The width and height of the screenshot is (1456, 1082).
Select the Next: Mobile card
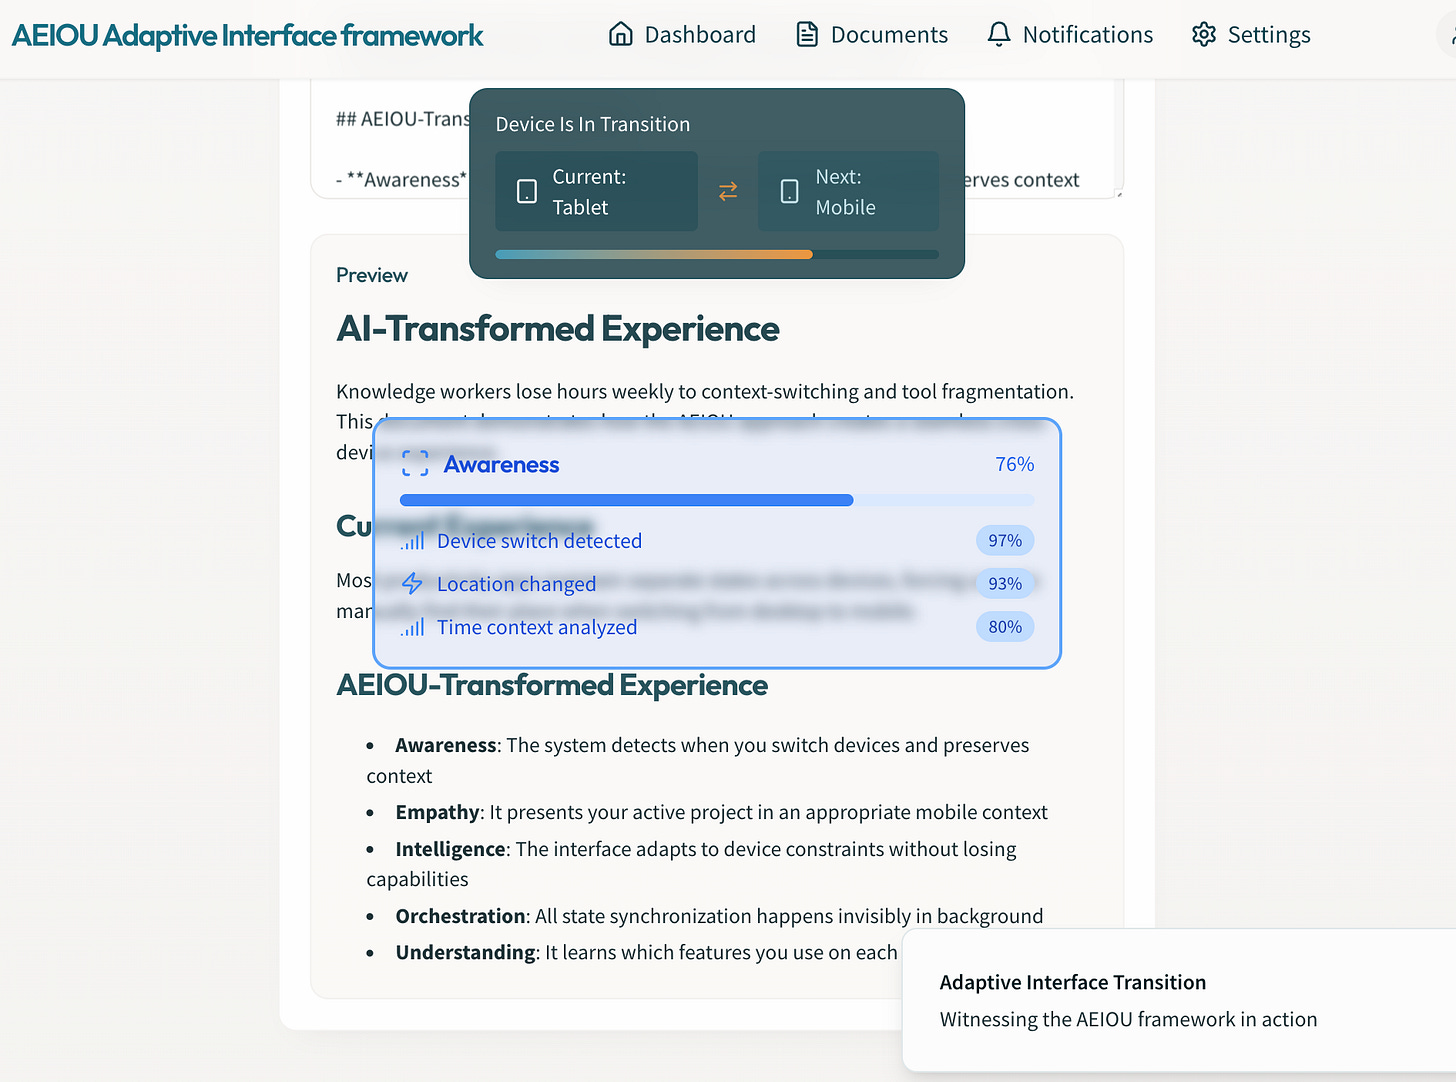coord(848,191)
